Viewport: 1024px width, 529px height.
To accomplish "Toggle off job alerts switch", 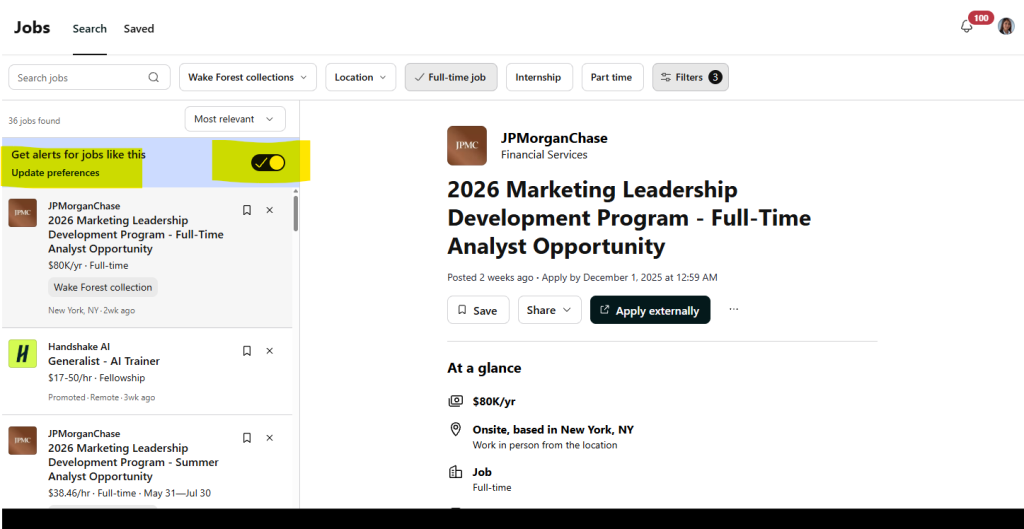I will [268, 163].
